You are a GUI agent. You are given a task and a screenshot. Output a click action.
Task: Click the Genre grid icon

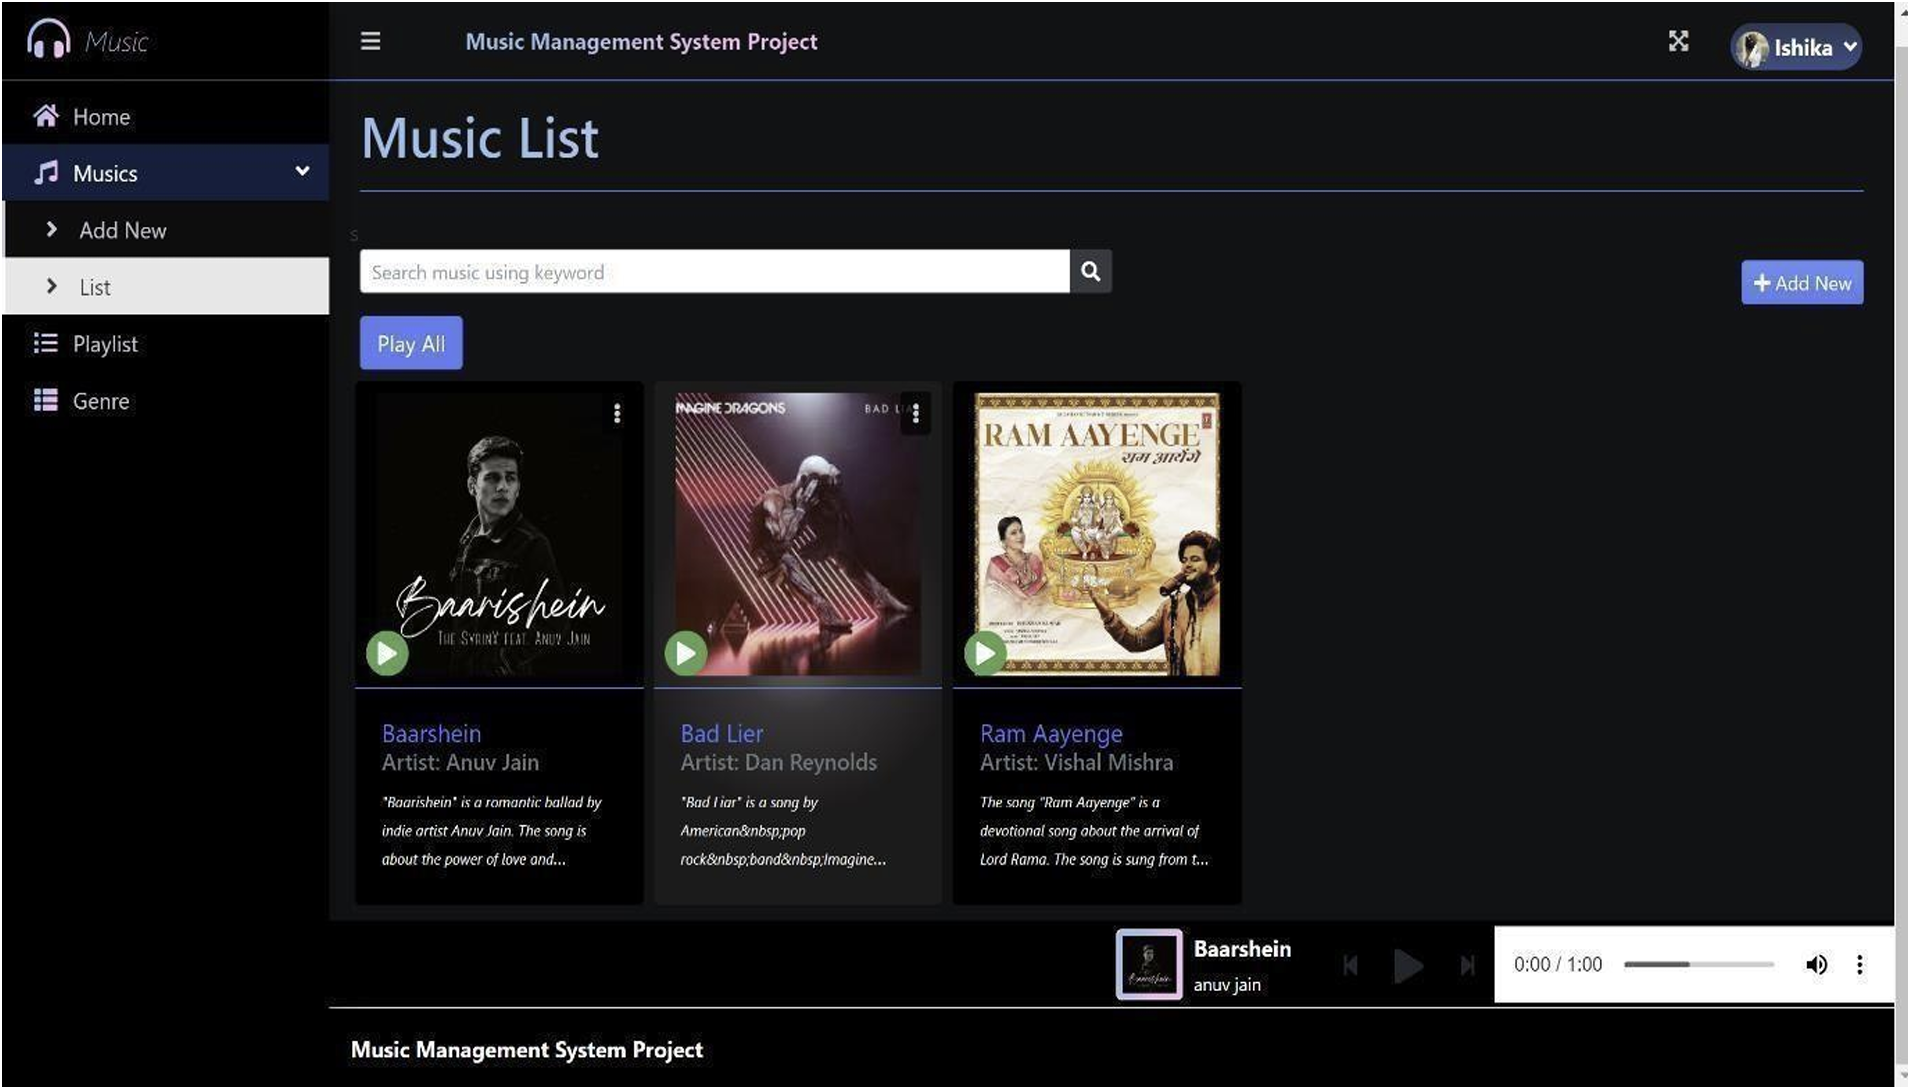coord(45,400)
